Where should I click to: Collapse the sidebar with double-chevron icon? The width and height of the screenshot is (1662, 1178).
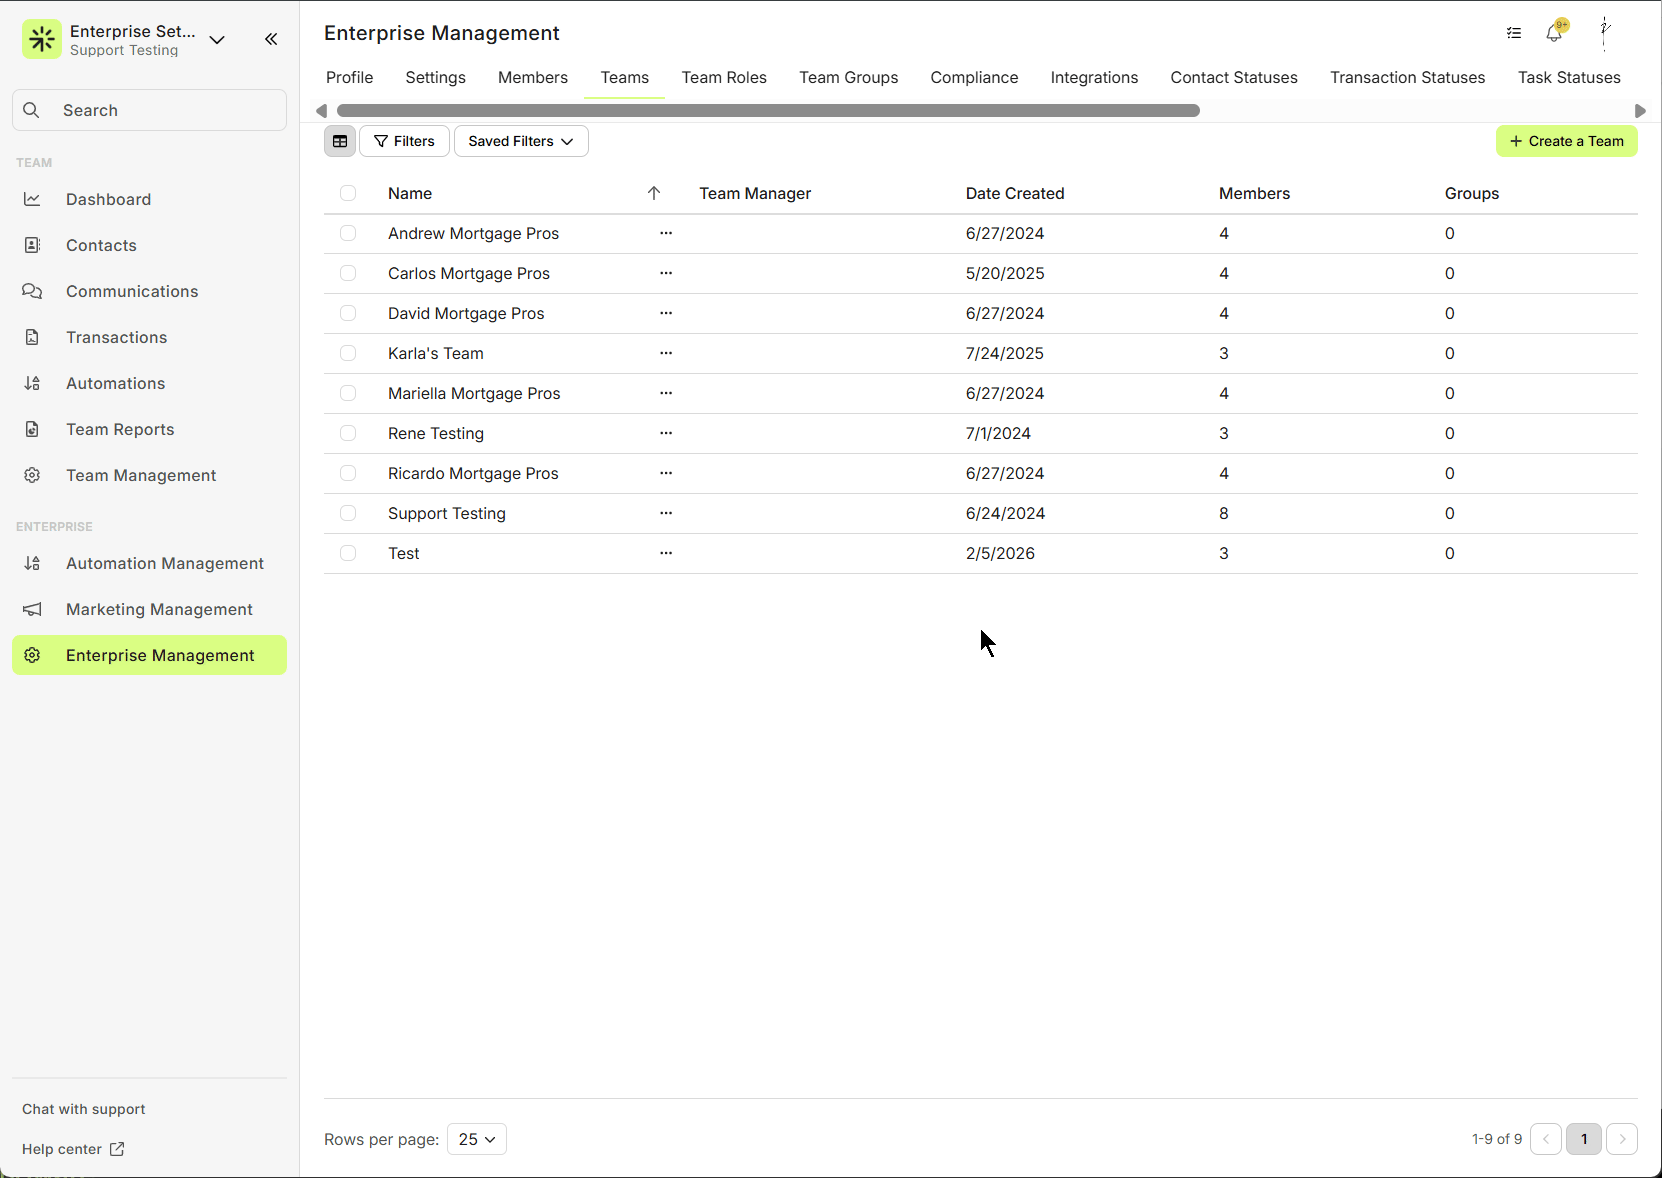(x=271, y=39)
